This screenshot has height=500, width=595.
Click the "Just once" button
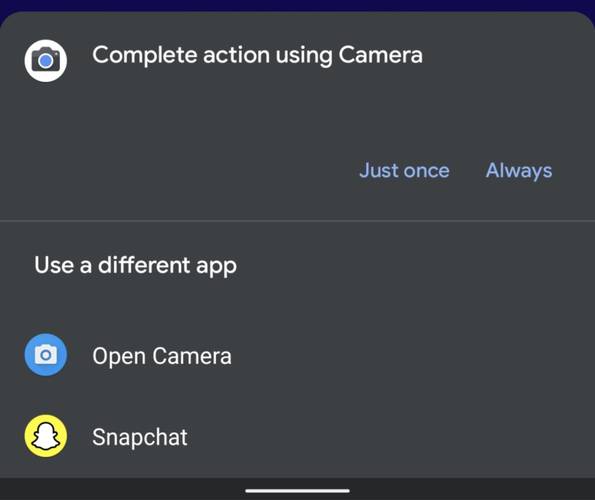[404, 170]
